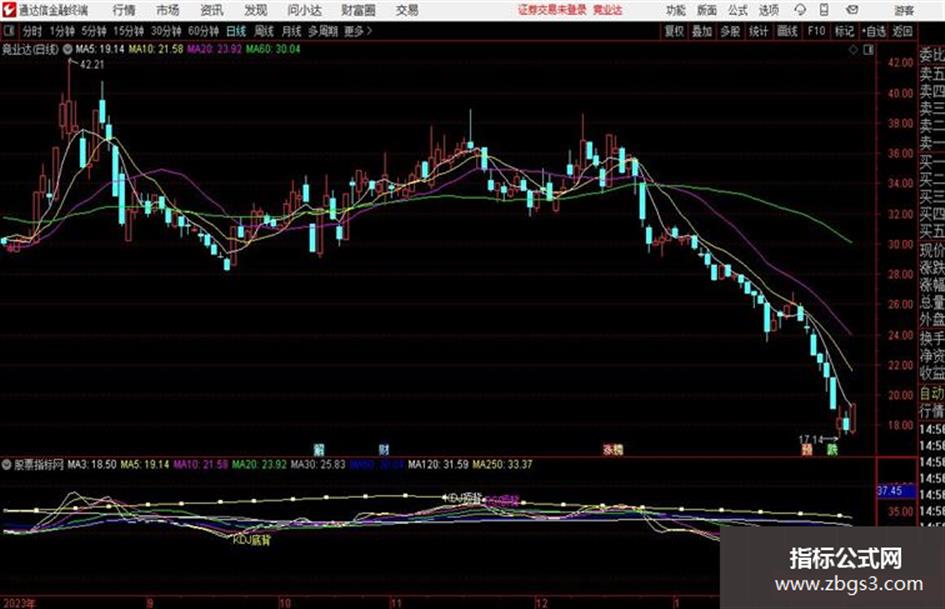Viewport: 945px width, 609px height.
Task: Switch to the 30分钟 period tab
Action: (x=166, y=31)
